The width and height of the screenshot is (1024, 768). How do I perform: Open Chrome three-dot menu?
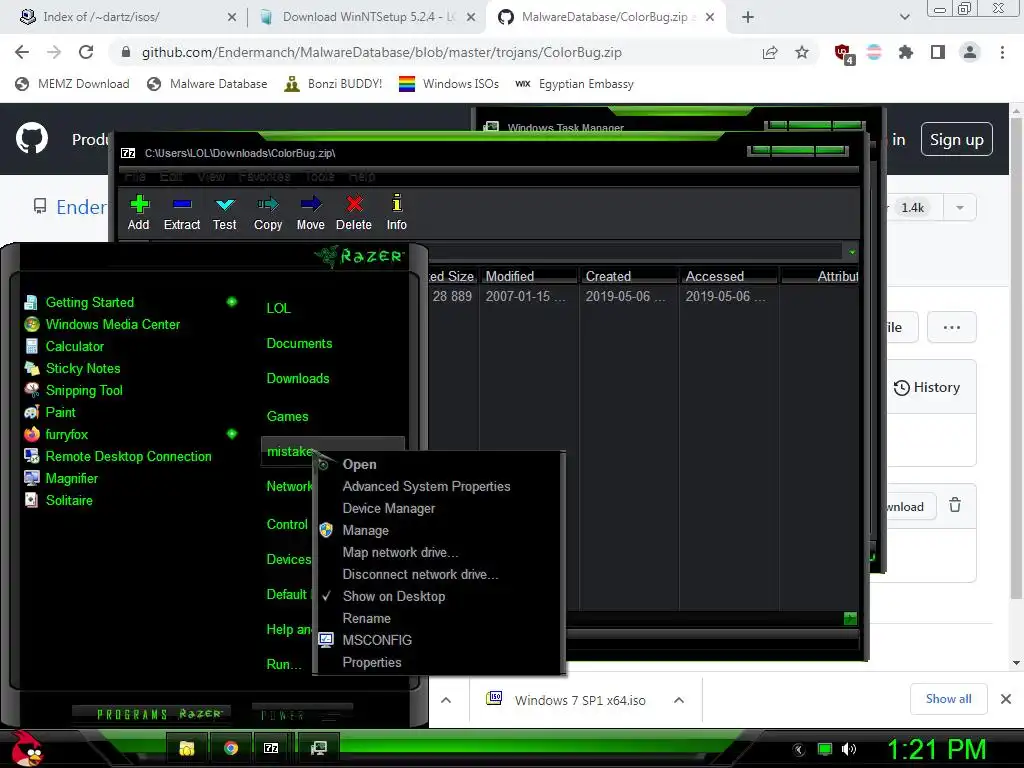pyautogui.click(x=1002, y=52)
